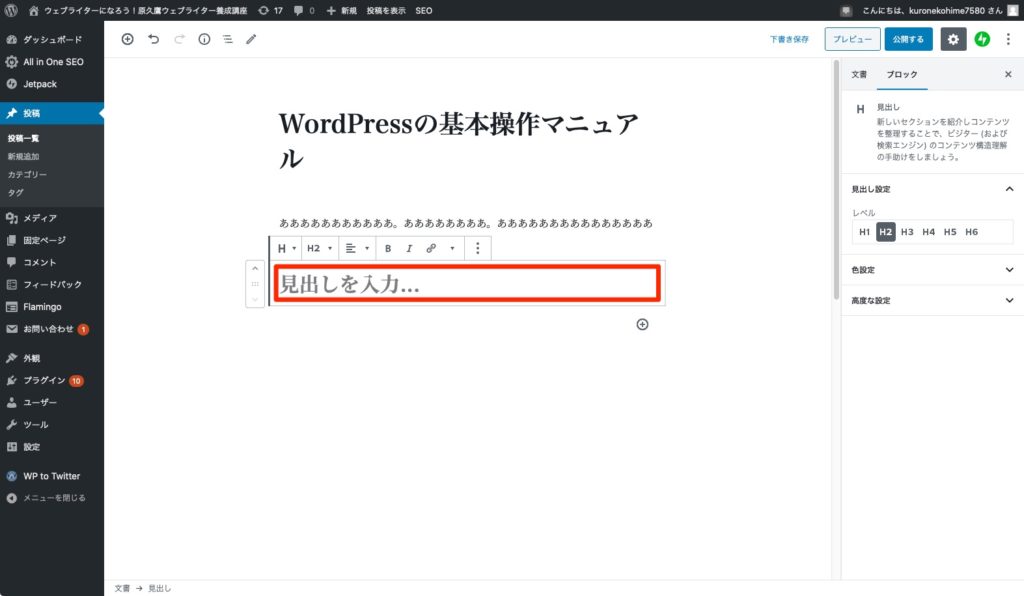
Task: Click the post title WordPressの基本操作マニュアル
Action: click(x=458, y=140)
